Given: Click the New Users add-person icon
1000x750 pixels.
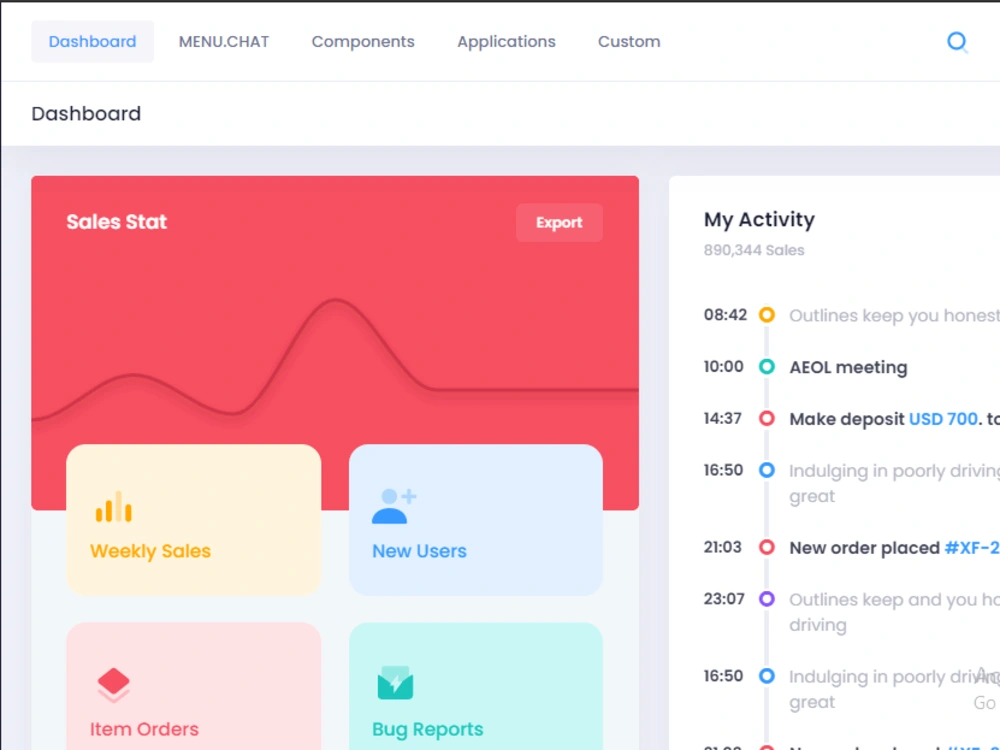Looking at the screenshot, I should [394, 506].
